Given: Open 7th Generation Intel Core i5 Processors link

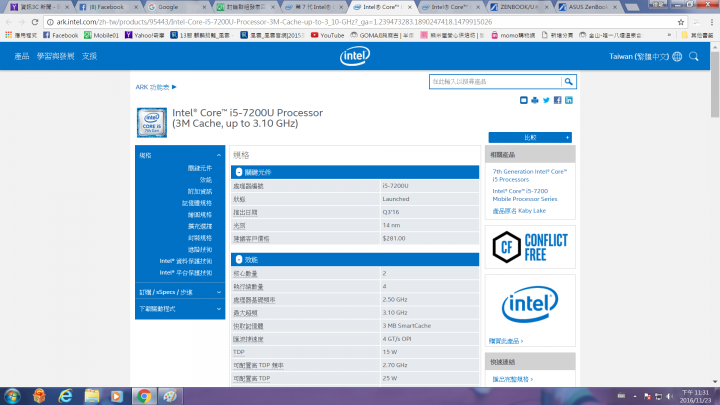Looking at the screenshot, I should tap(530, 175).
